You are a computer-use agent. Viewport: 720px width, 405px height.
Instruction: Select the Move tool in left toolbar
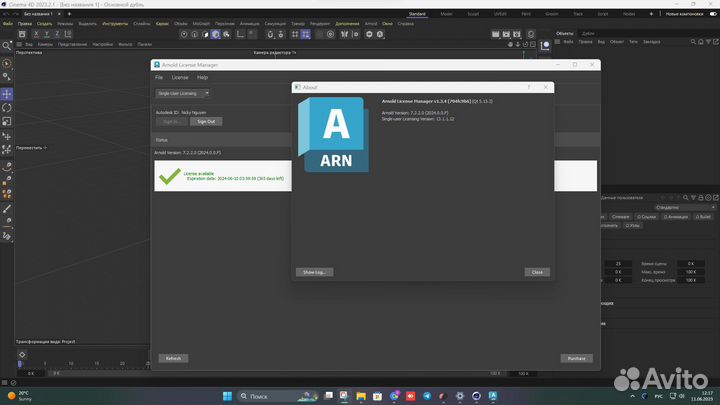(6, 94)
